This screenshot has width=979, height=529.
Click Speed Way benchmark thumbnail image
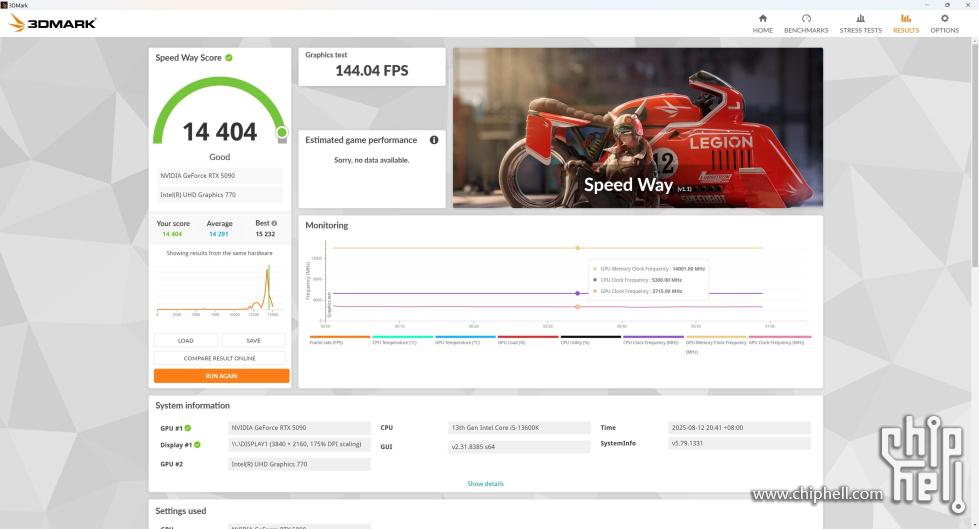(x=637, y=127)
